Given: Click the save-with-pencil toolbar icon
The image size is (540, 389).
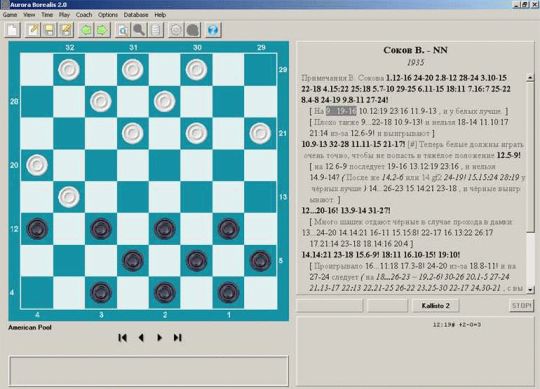Looking at the screenshot, I should point(66,30).
